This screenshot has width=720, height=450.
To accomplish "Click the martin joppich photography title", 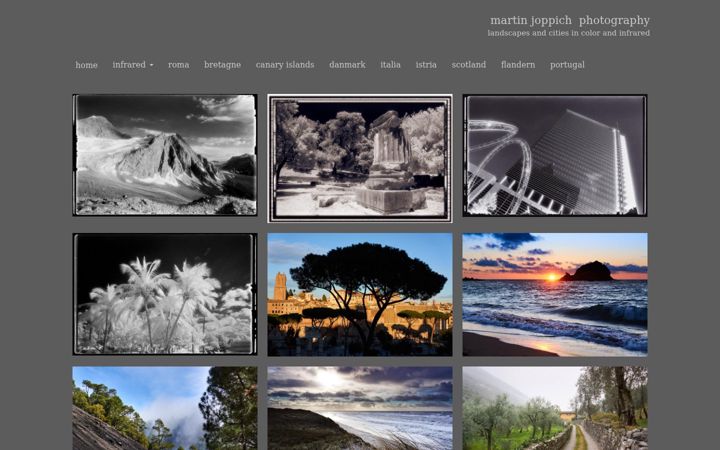I will click(x=570, y=20).
